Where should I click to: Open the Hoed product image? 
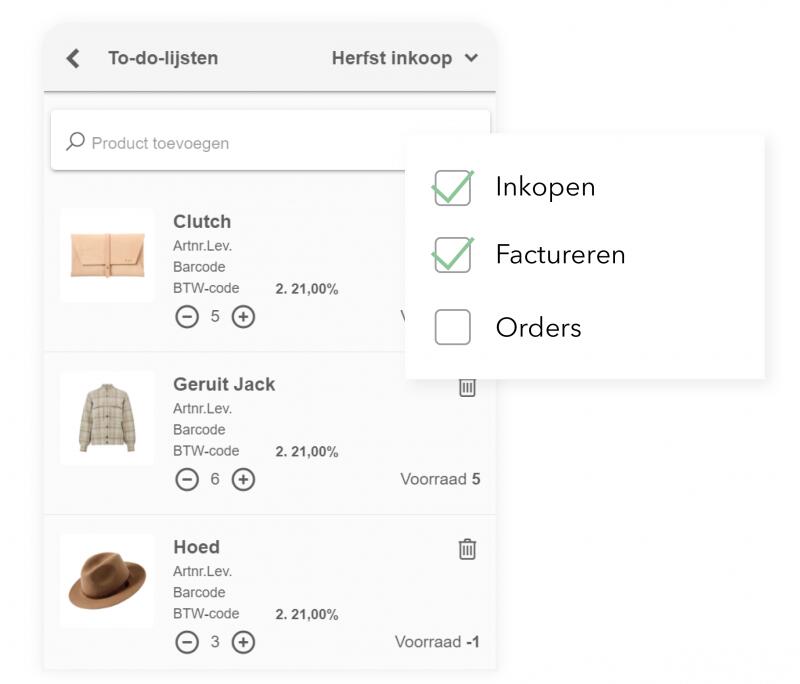click(107, 581)
